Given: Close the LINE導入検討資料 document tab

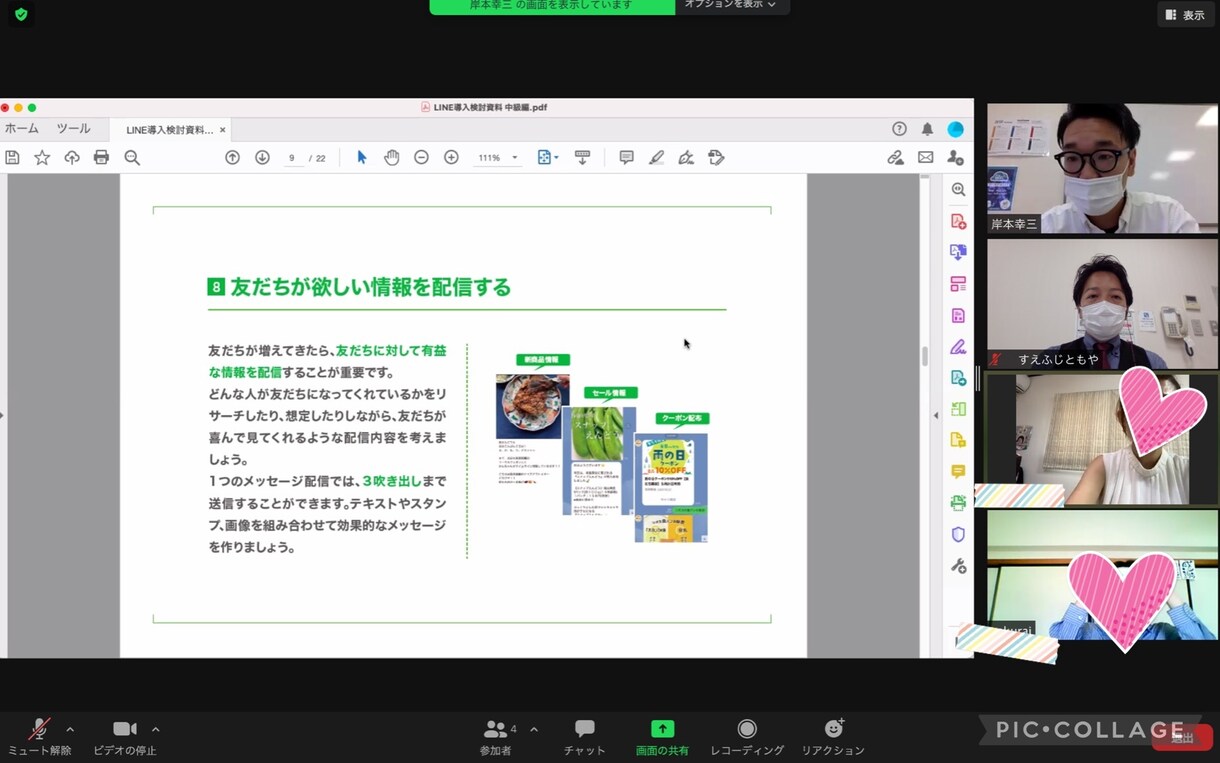Looking at the screenshot, I should [x=222, y=130].
